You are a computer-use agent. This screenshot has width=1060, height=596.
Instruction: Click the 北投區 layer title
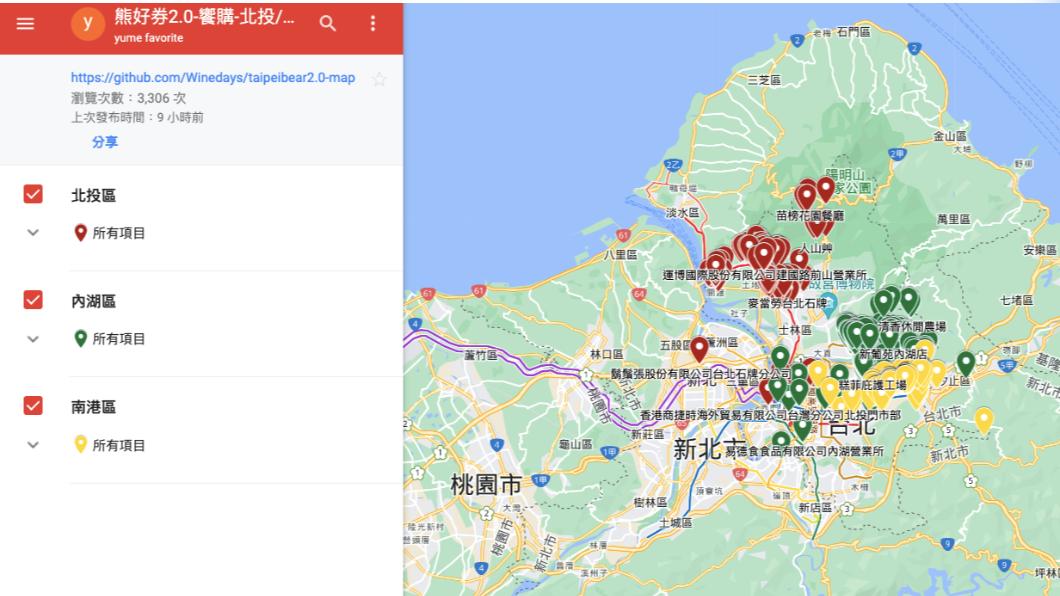click(x=93, y=195)
